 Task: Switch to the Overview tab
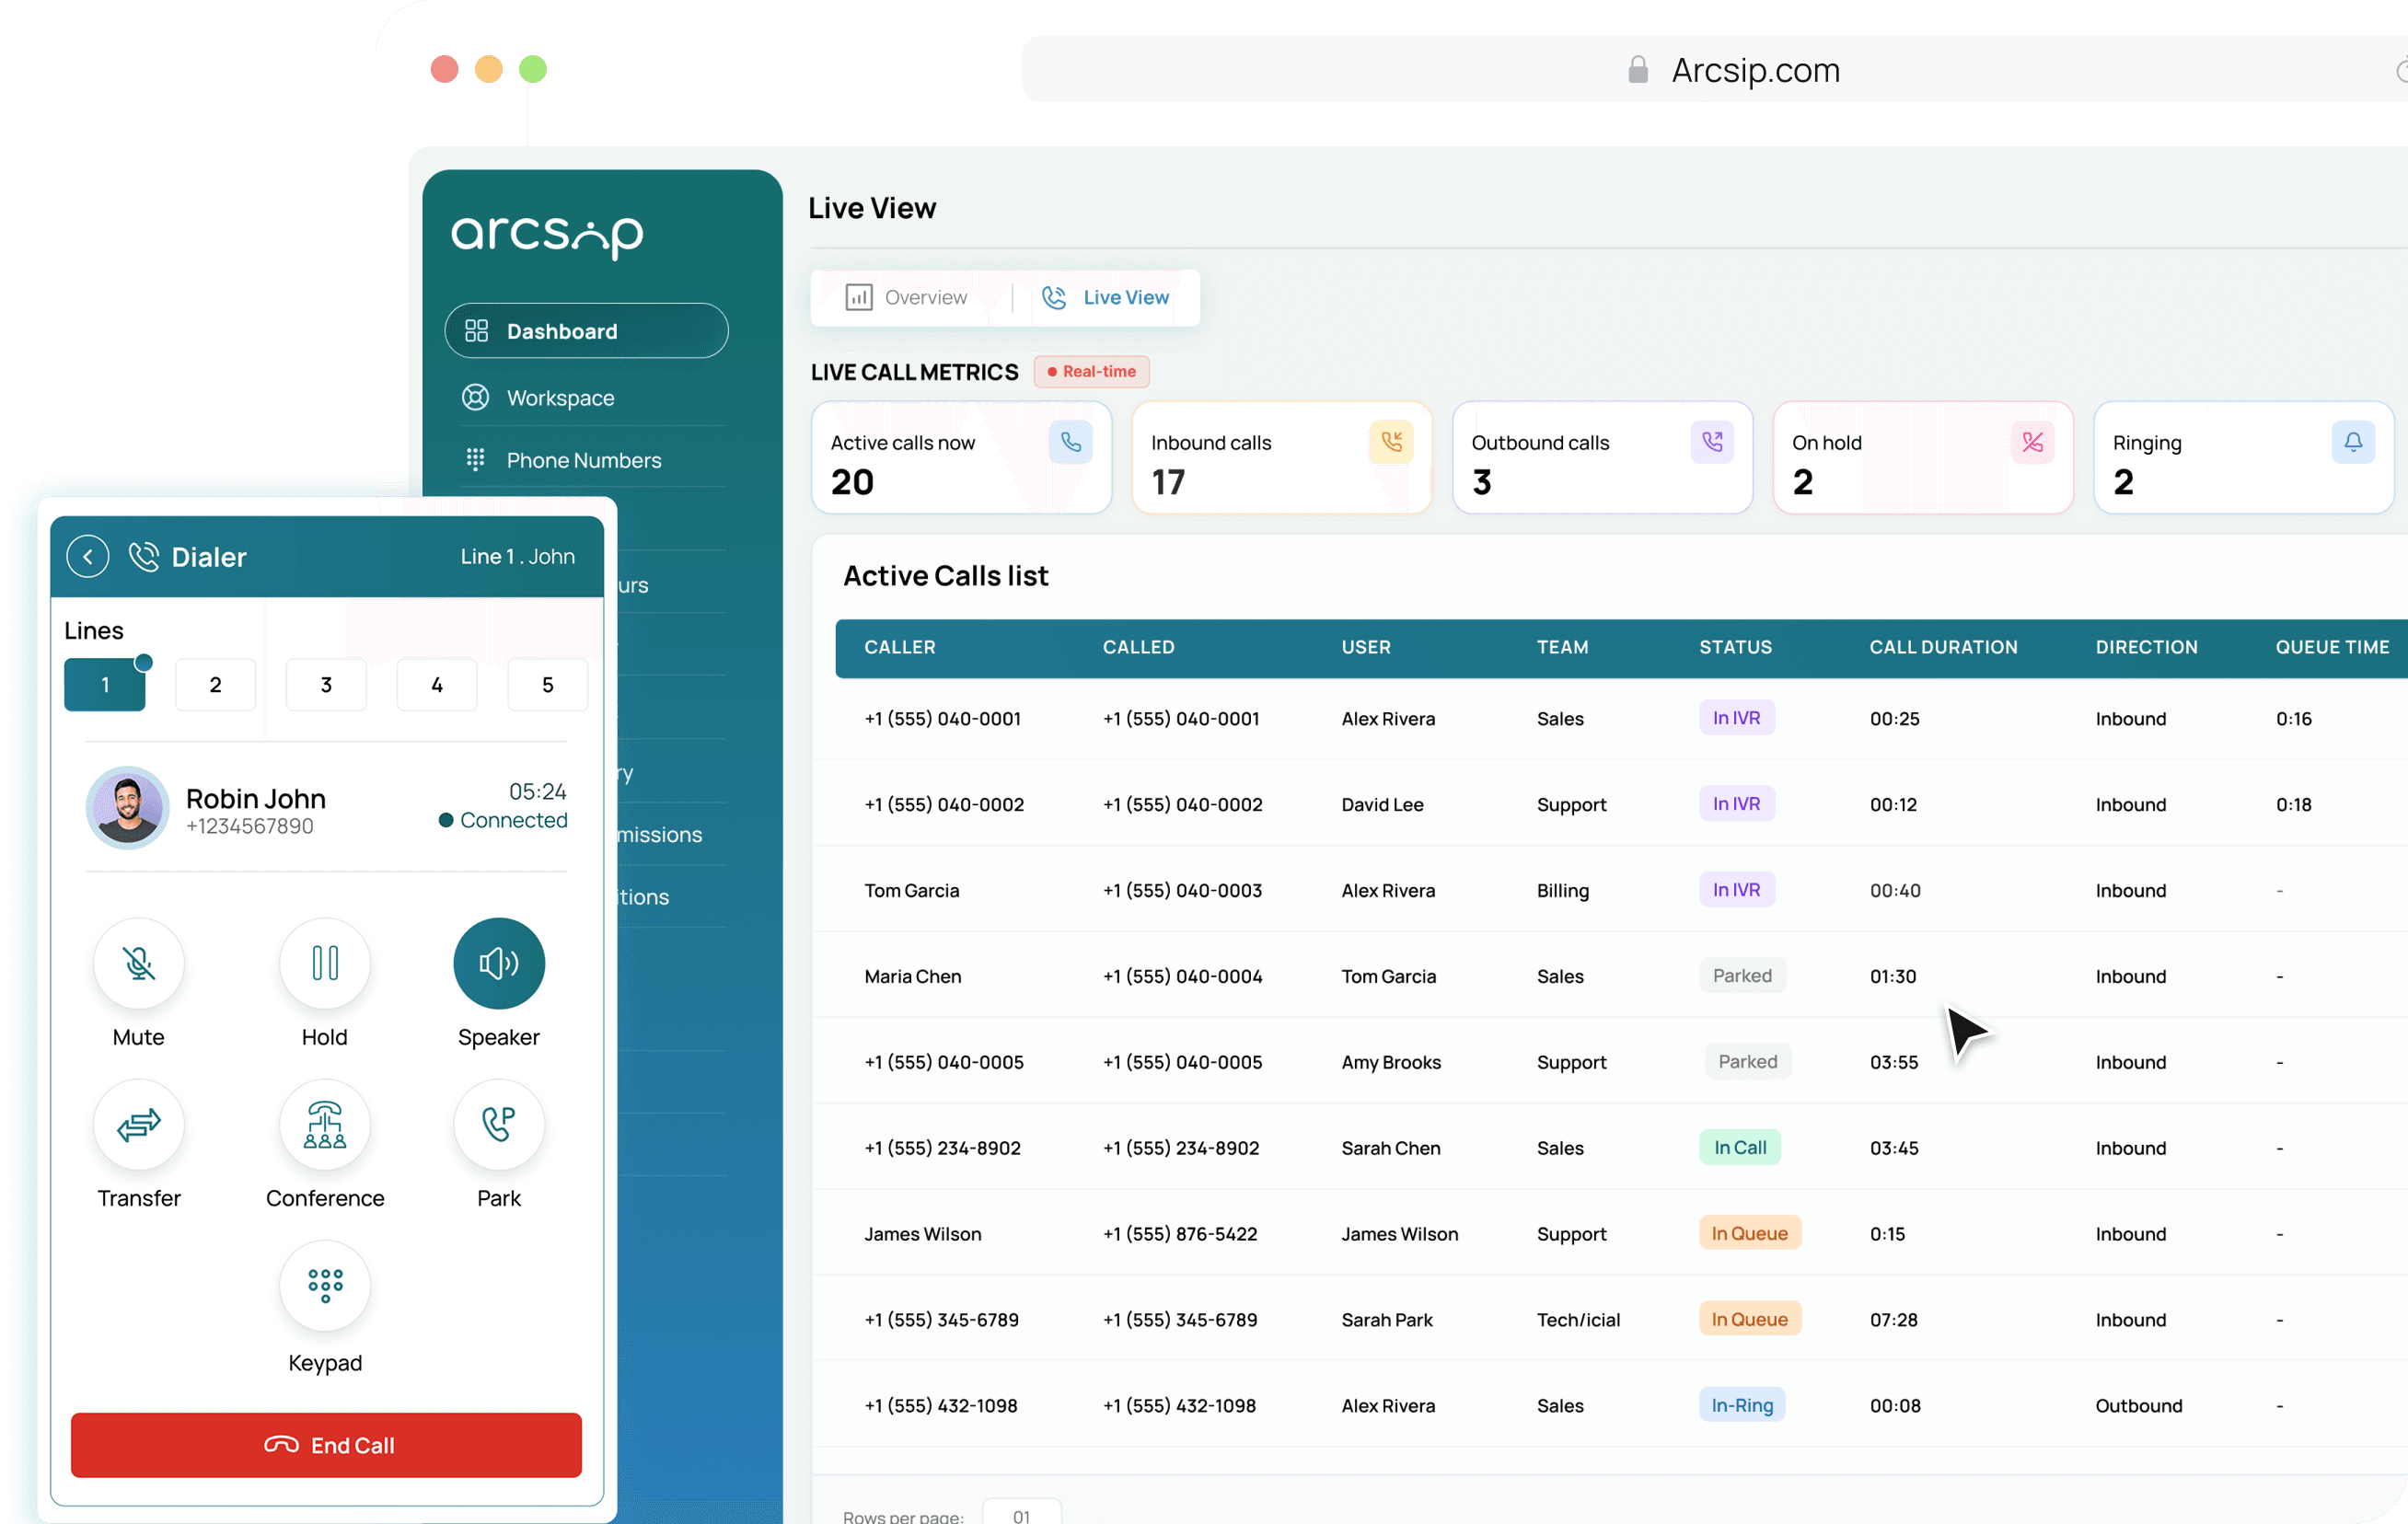(x=907, y=297)
